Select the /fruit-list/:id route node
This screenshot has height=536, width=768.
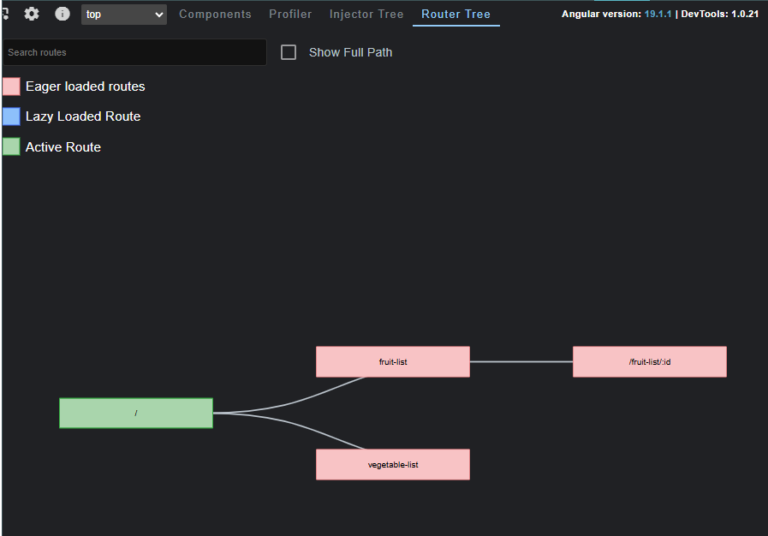pyautogui.click(x=649, y=362)
